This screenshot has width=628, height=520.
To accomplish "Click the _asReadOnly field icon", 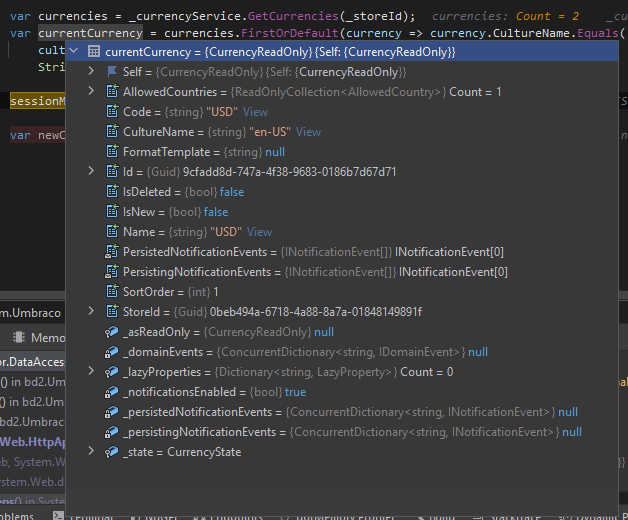I will click(x=112, y=332).
